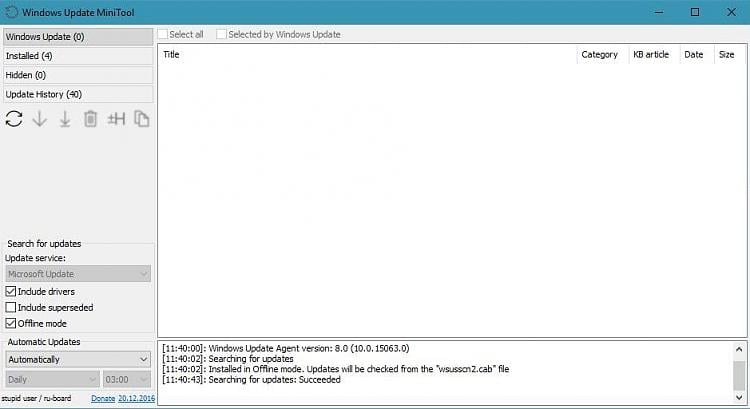Viewport: 750px width, 409px height.
Task: Open the Donate link
Action: 103,398
